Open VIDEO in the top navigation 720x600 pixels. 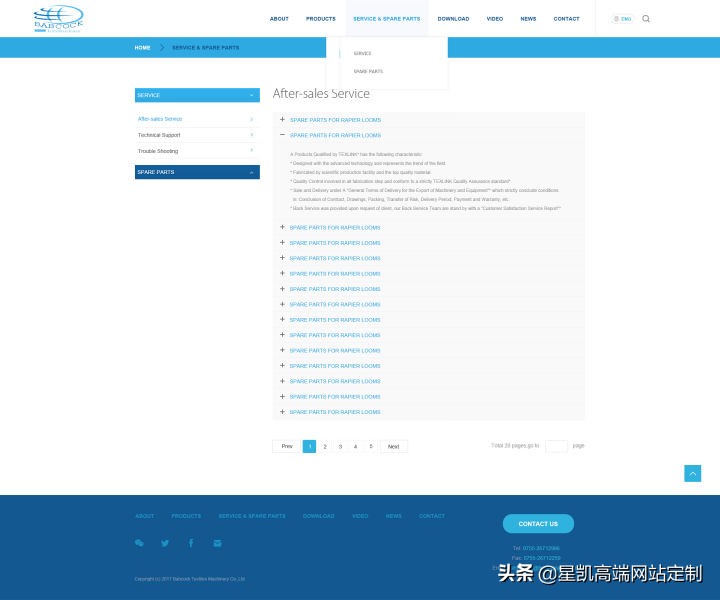[495, 19]
